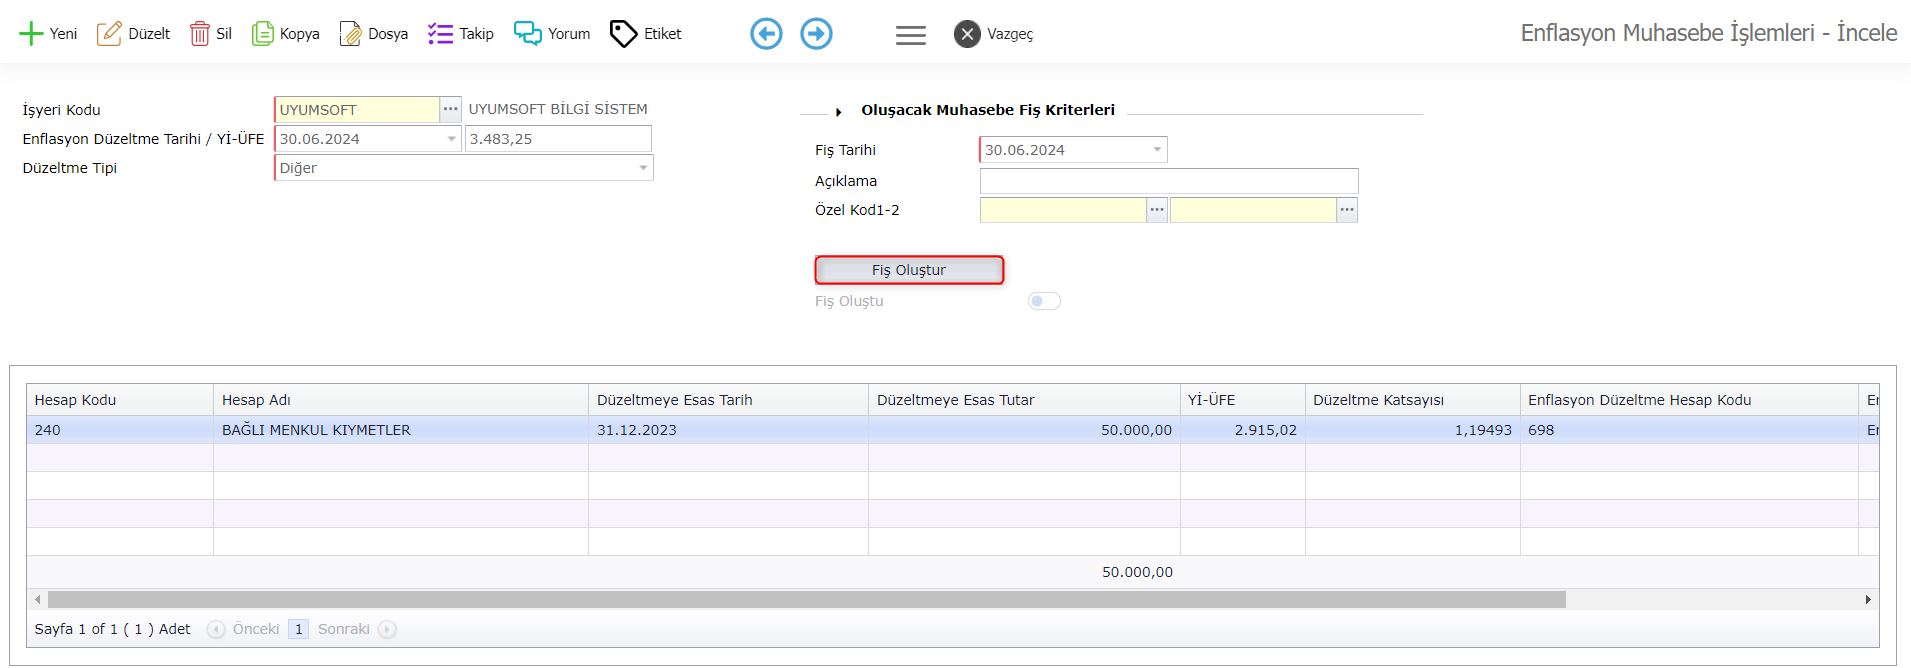1911x668 pixels.
Task: Click the Açıklama text field
Action: pos(1169,181)
